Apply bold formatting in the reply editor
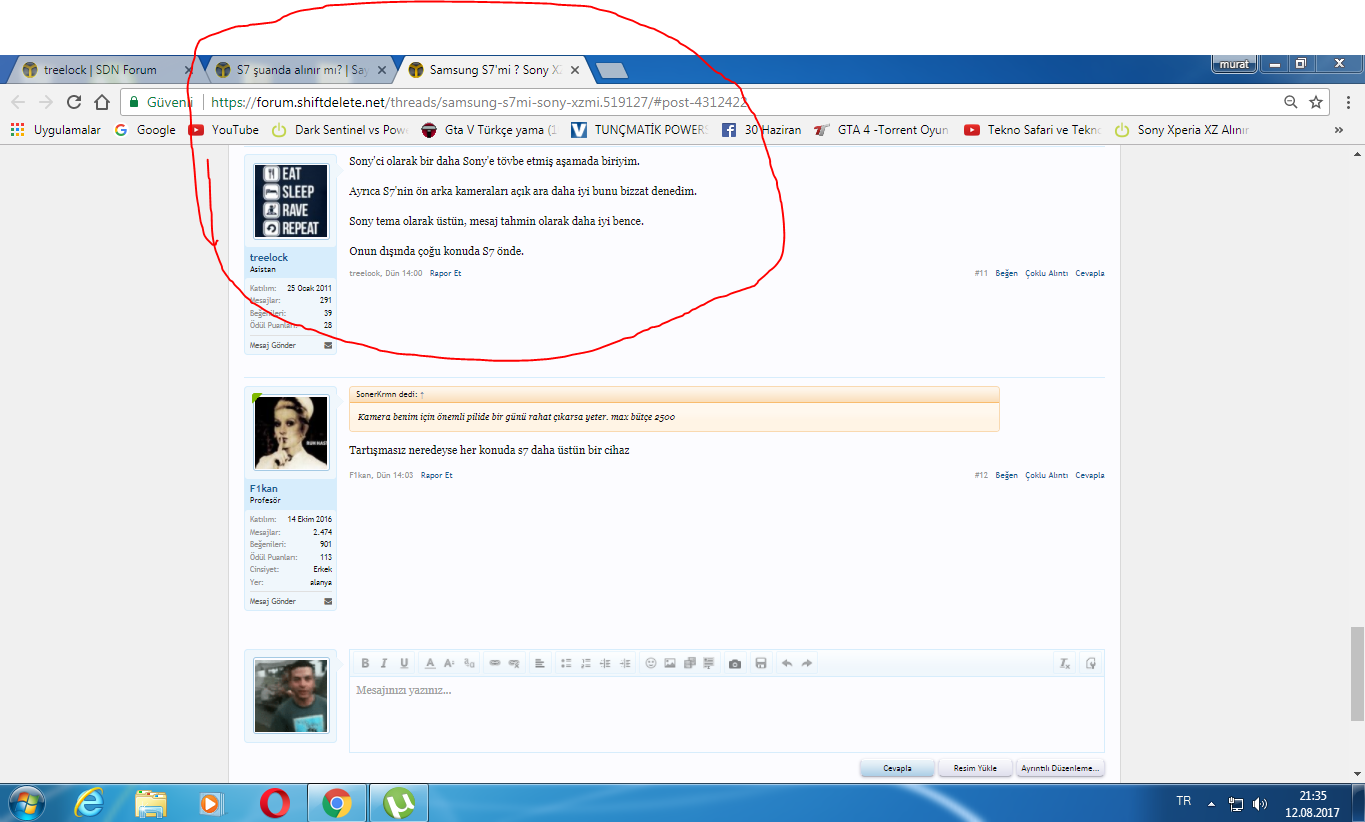Image resolution: width=1365 pixels, height=822 pixels. tap(365, 663)
